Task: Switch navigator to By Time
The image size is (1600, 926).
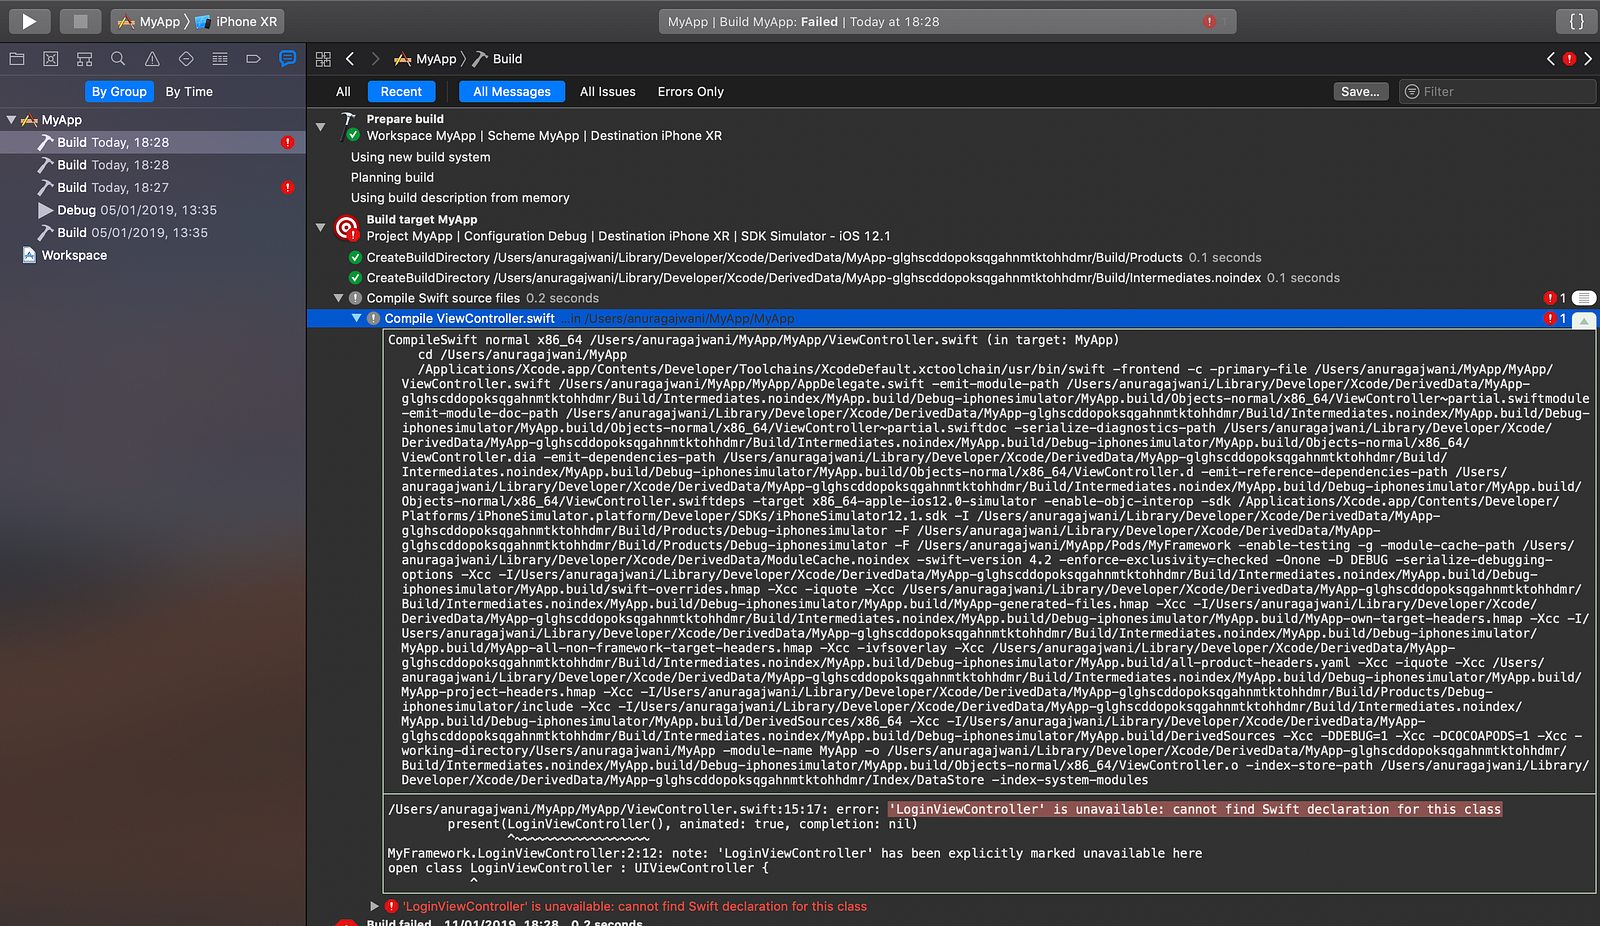Action: (189, 91)
